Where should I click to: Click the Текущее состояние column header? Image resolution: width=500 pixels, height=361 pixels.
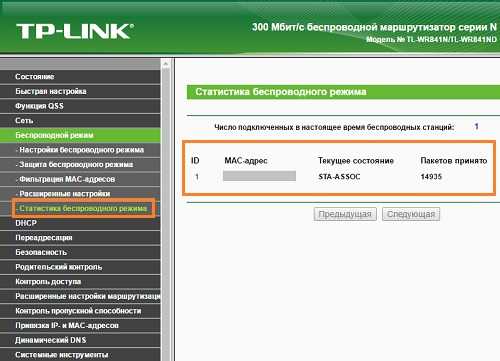pos(356,161)
